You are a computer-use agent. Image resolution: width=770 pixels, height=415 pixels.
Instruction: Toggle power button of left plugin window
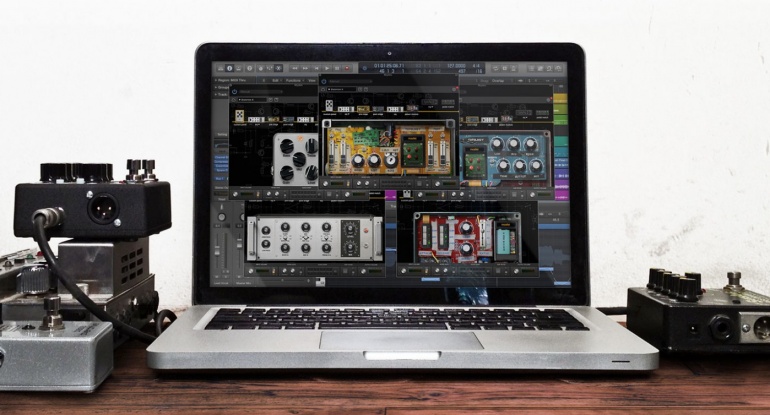234,92
